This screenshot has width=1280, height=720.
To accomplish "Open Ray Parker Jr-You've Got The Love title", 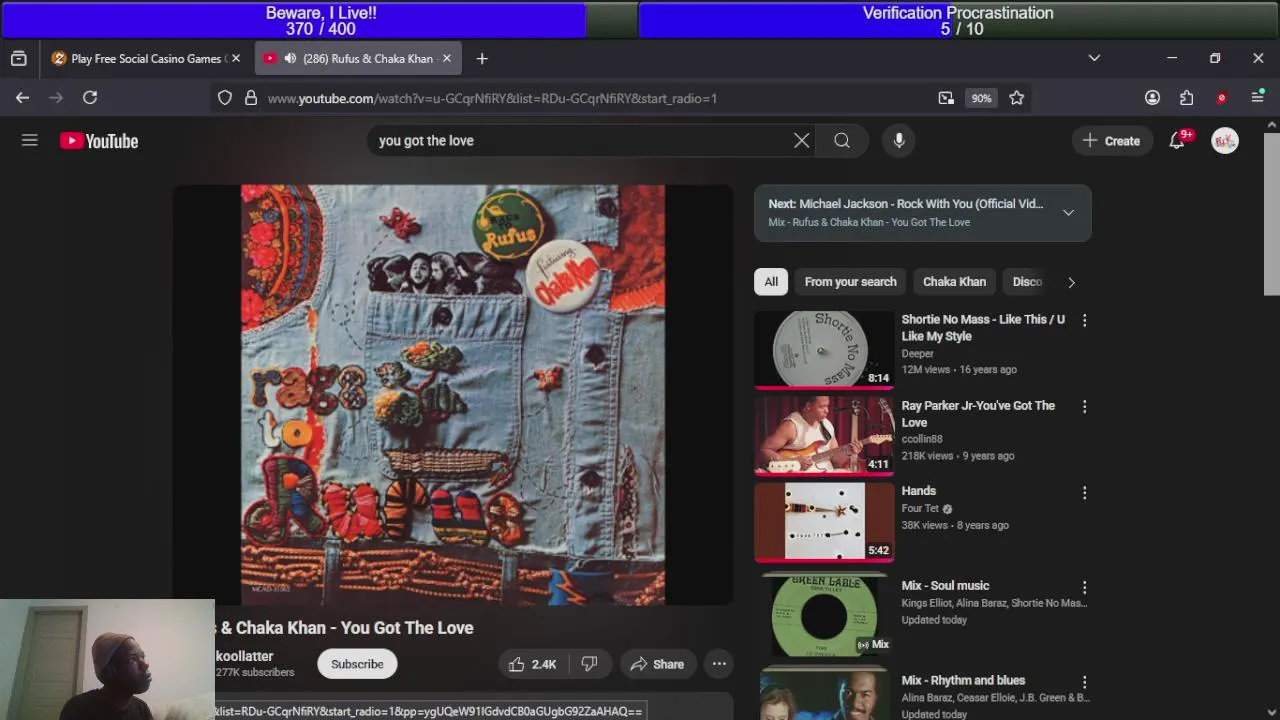I will (978, 414).
